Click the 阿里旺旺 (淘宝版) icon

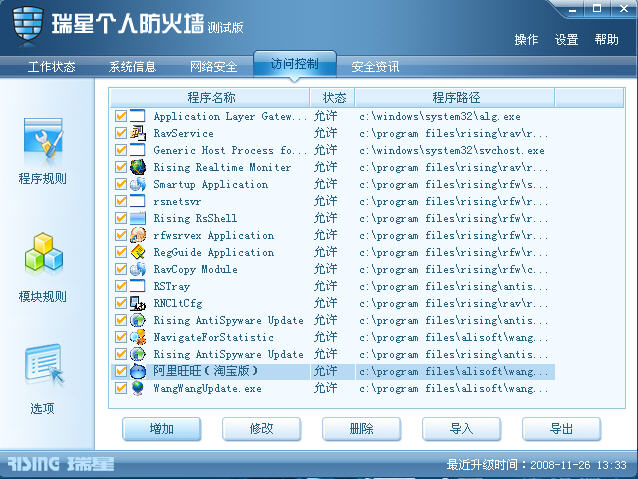pos(138,371)
